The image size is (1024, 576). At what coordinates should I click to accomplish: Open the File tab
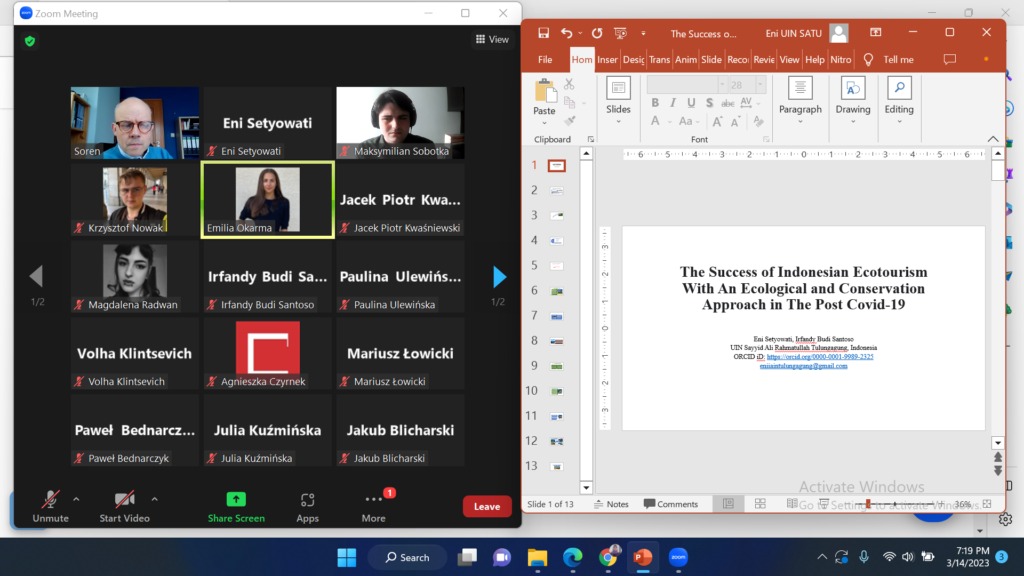click(x=545, y=59)
